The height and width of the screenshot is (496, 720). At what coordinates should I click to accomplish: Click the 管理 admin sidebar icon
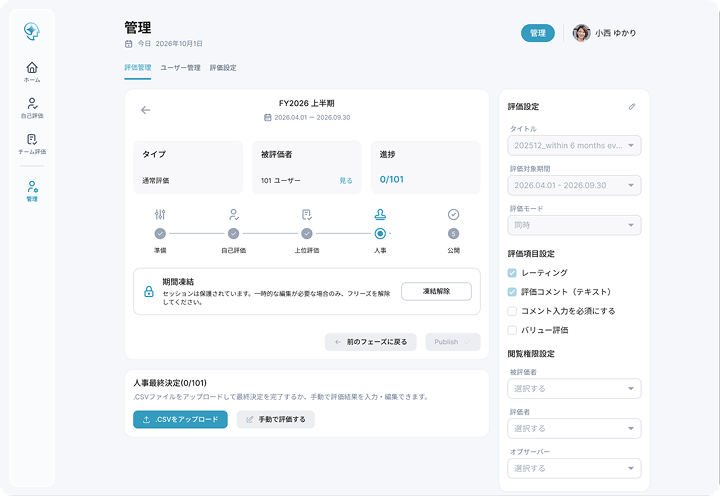coord(32,187)
